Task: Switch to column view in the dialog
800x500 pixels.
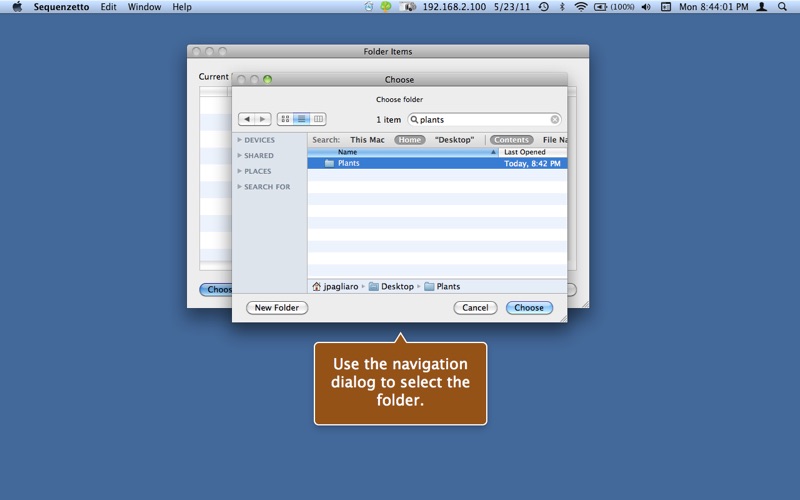Action: (318, 119)
